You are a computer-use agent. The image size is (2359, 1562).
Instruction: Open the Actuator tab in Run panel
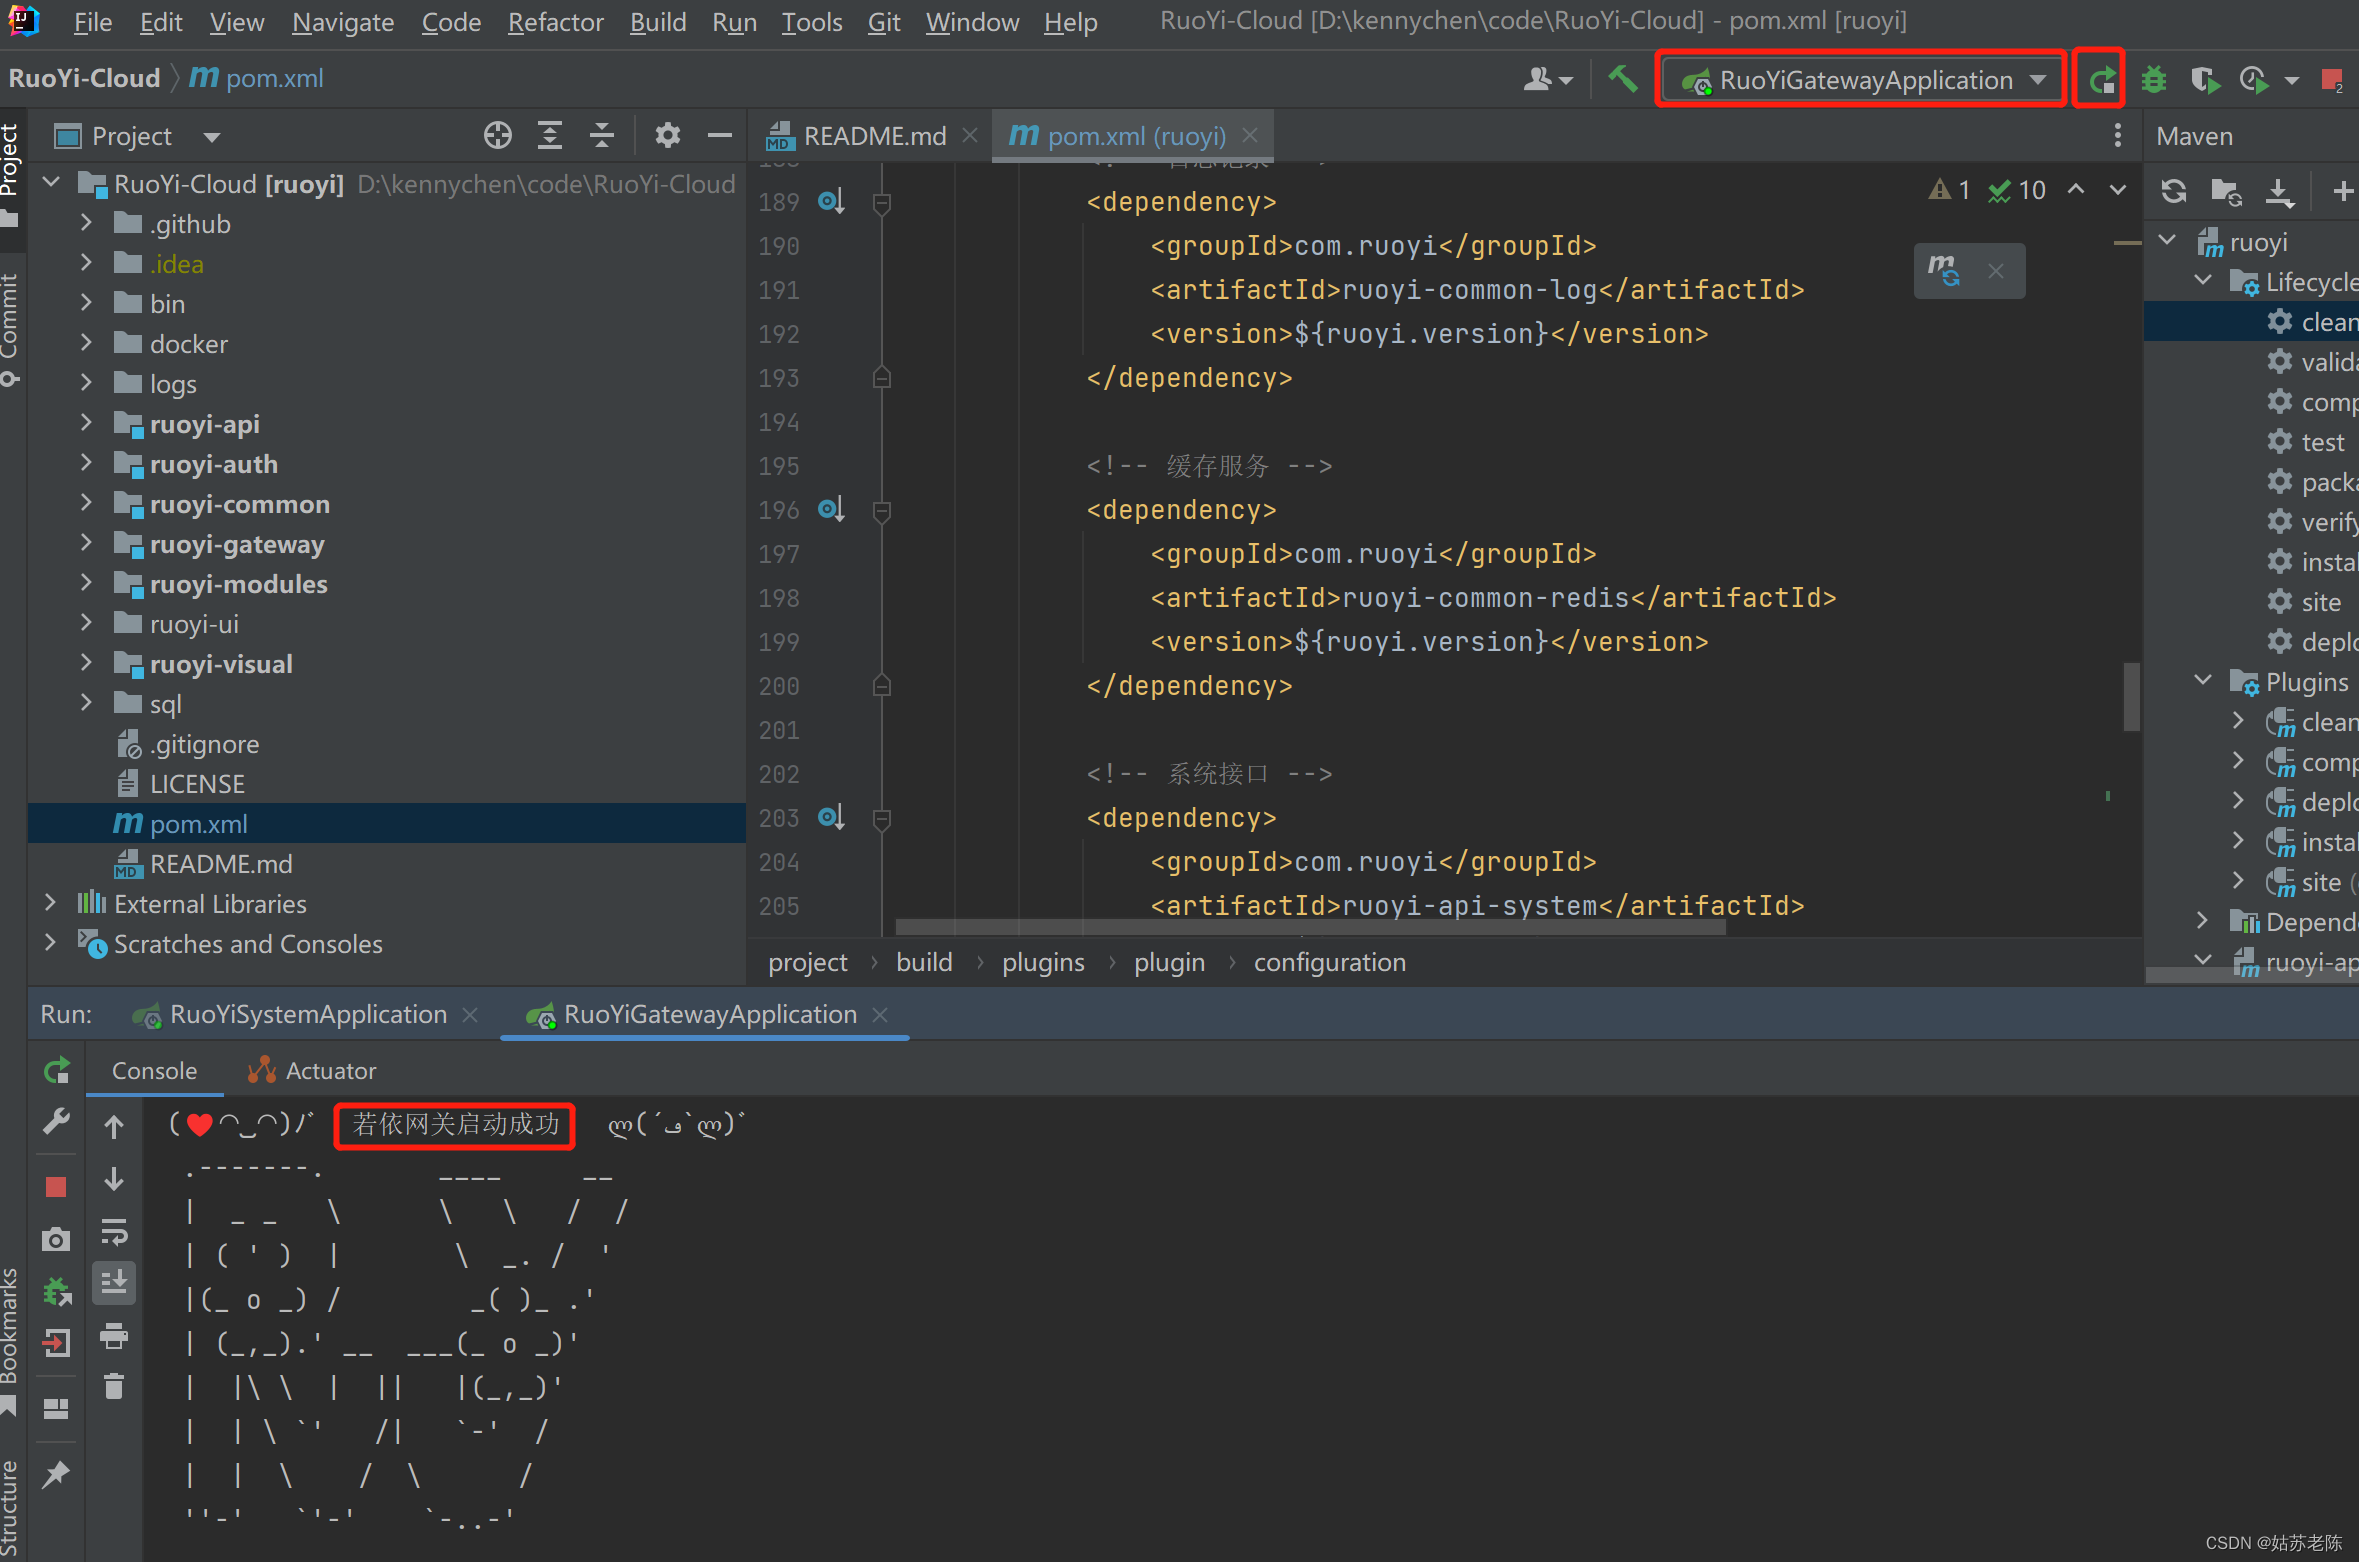pos(312,1070)
